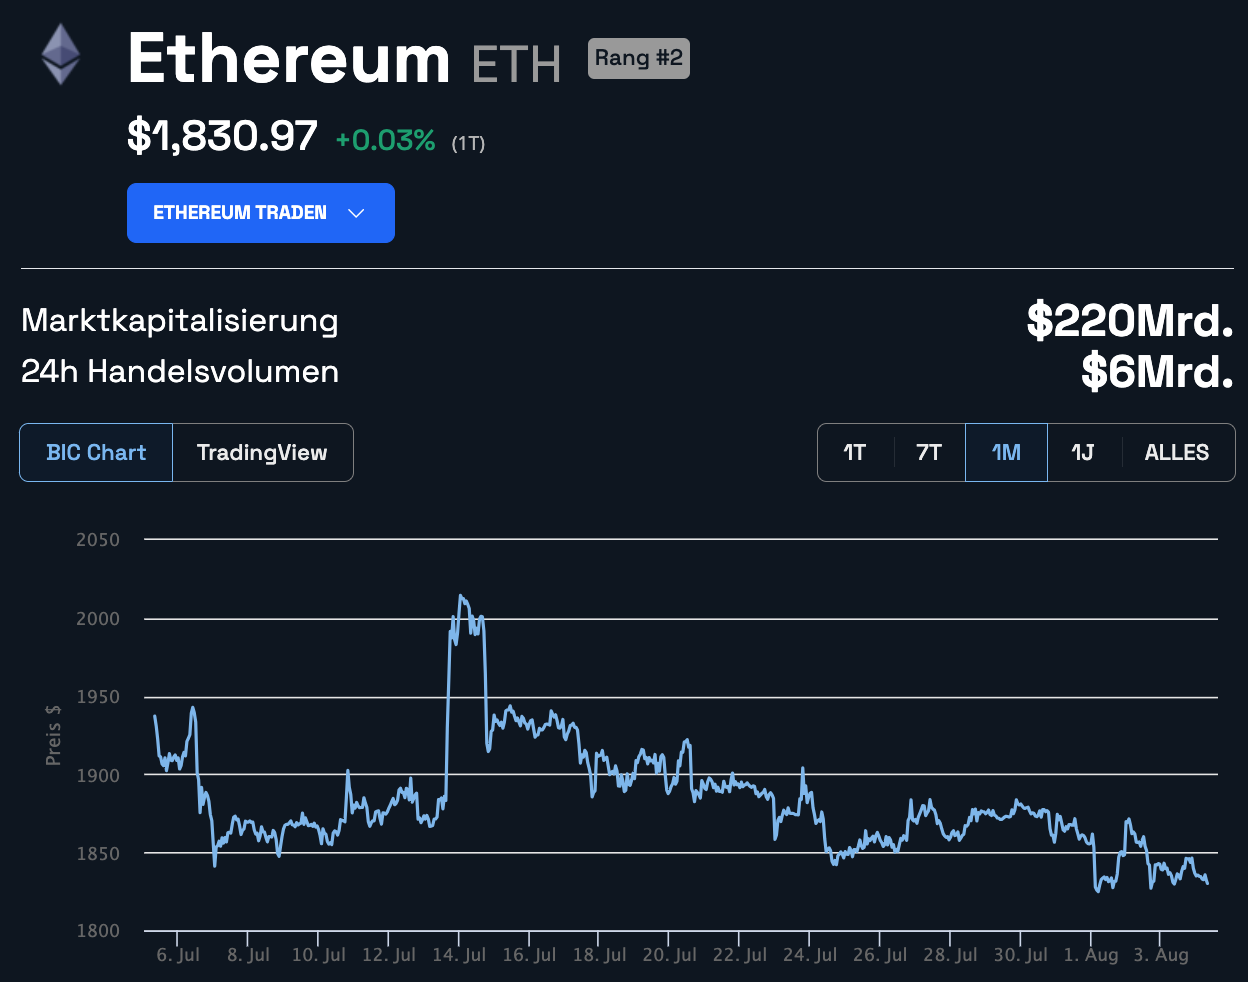
Task: Click the Ethereum diamond logo icon
Action: 60,54
